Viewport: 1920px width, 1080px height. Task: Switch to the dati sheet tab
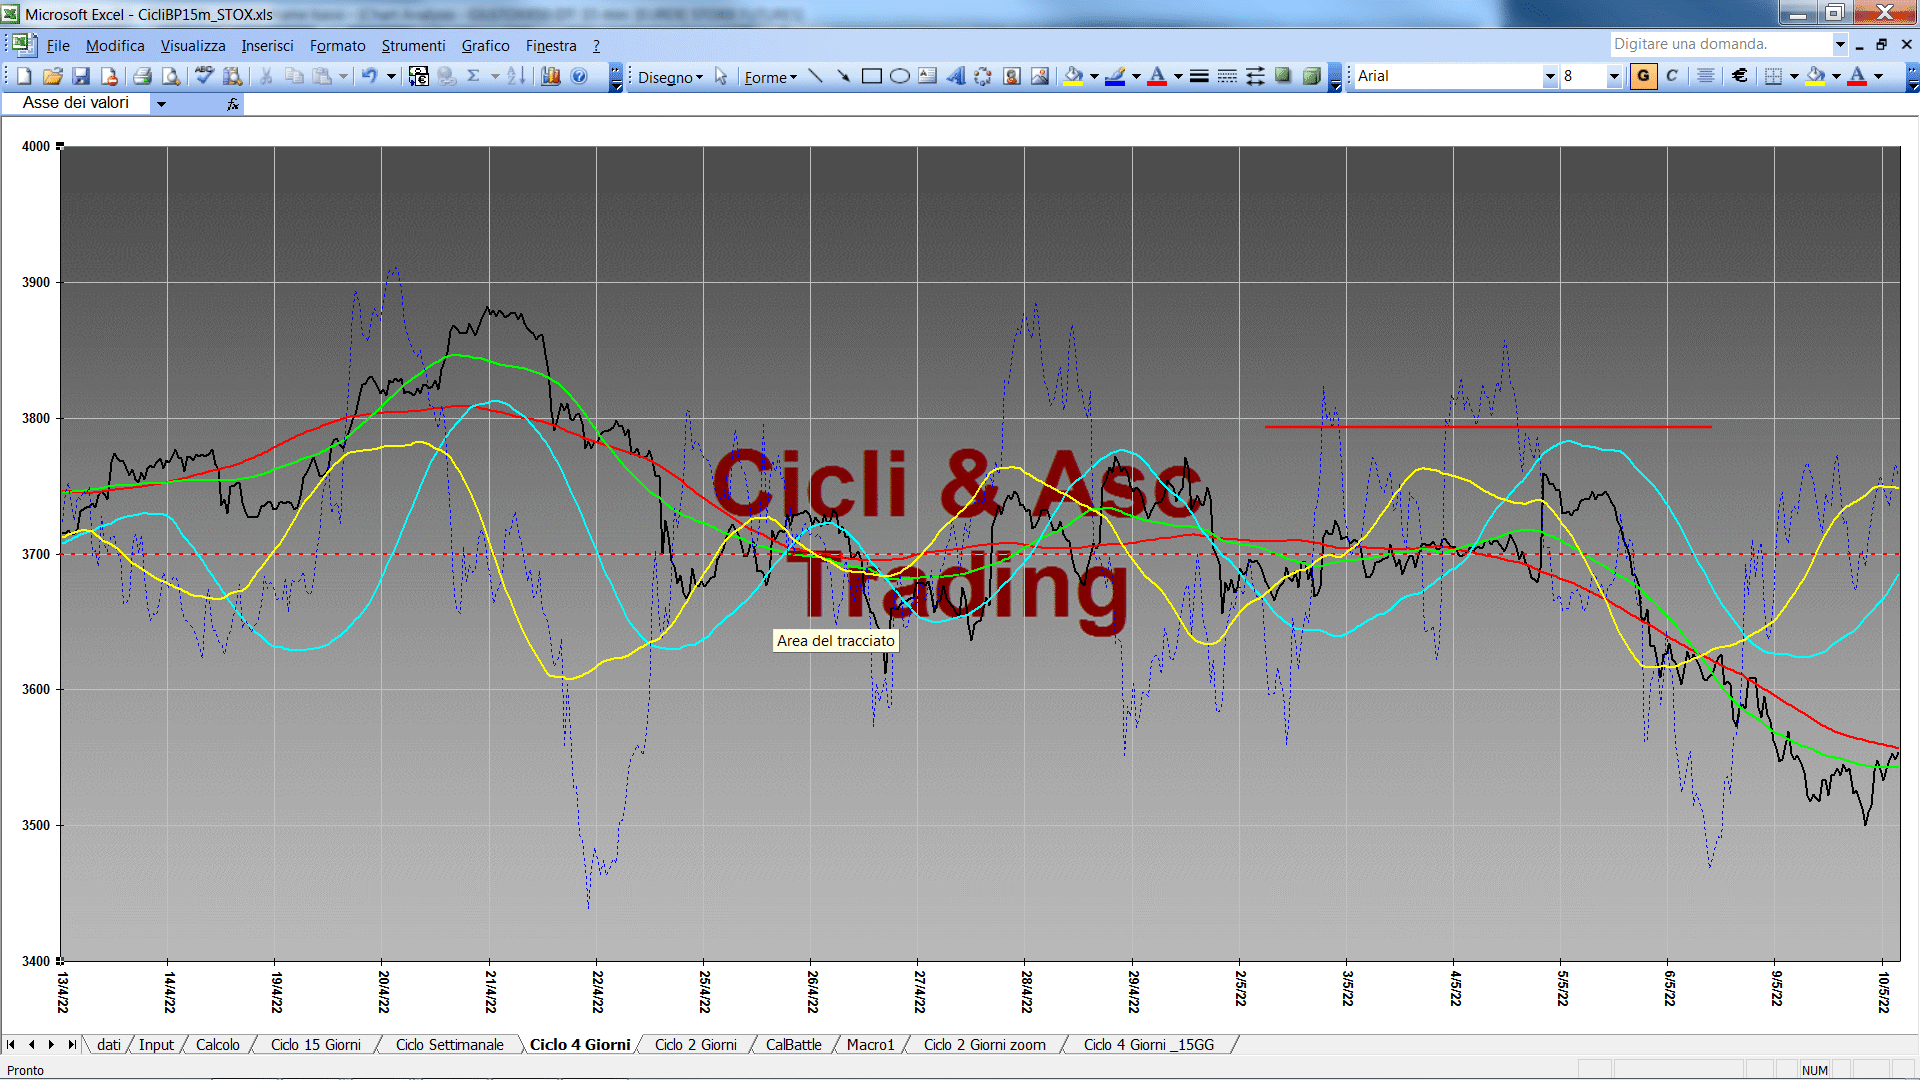pos(109,1044)
